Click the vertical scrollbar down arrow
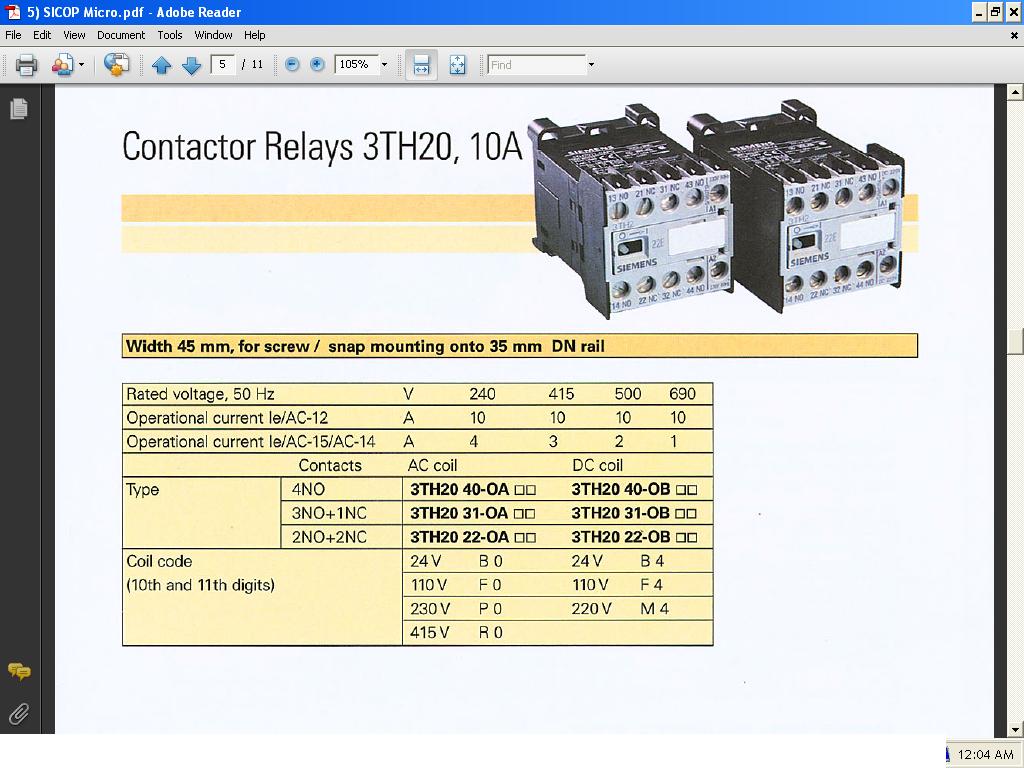Viewport: 1024px width, 768px height. click(x=1014, y=729)
